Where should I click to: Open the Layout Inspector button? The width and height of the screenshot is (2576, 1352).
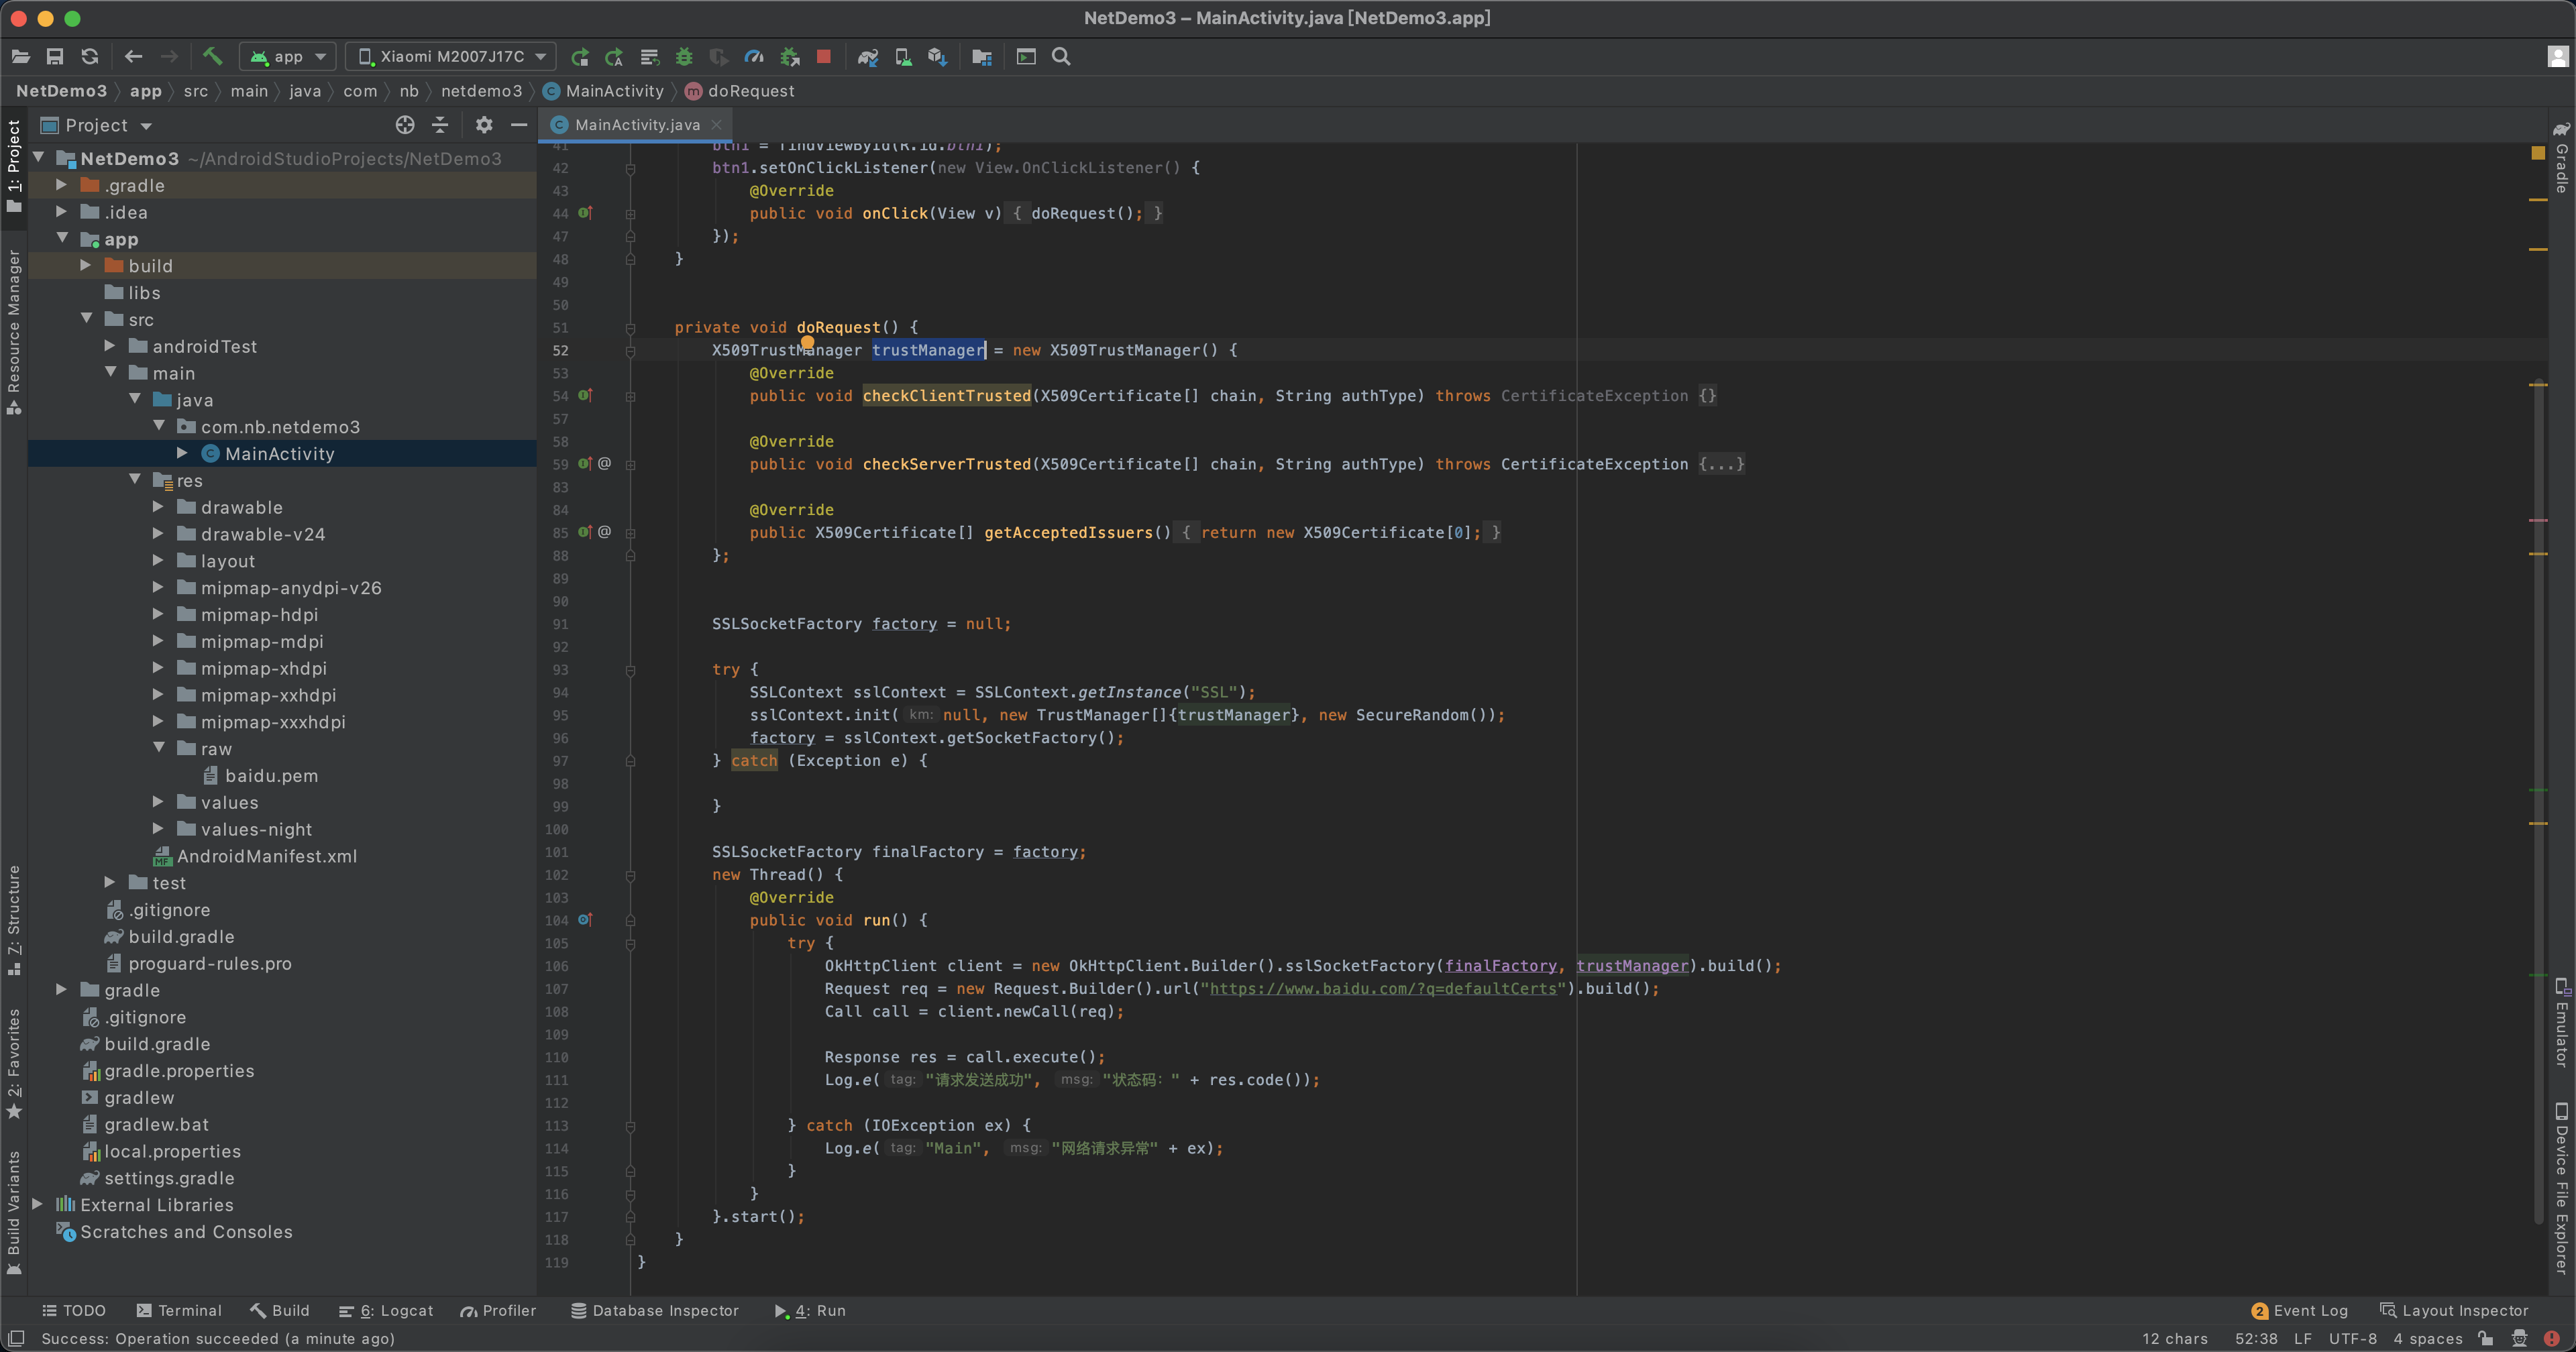[2454, 1310]
